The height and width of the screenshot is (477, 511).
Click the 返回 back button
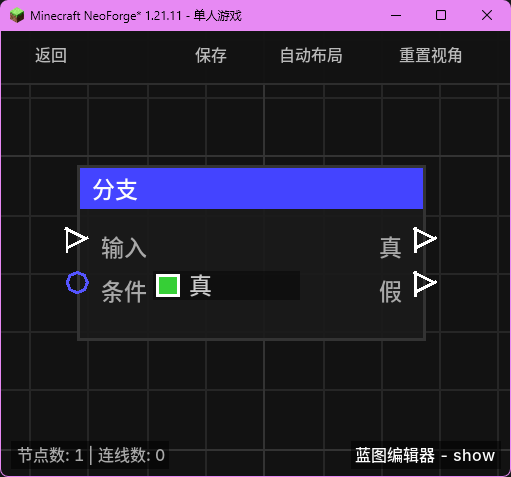[51, 55]
